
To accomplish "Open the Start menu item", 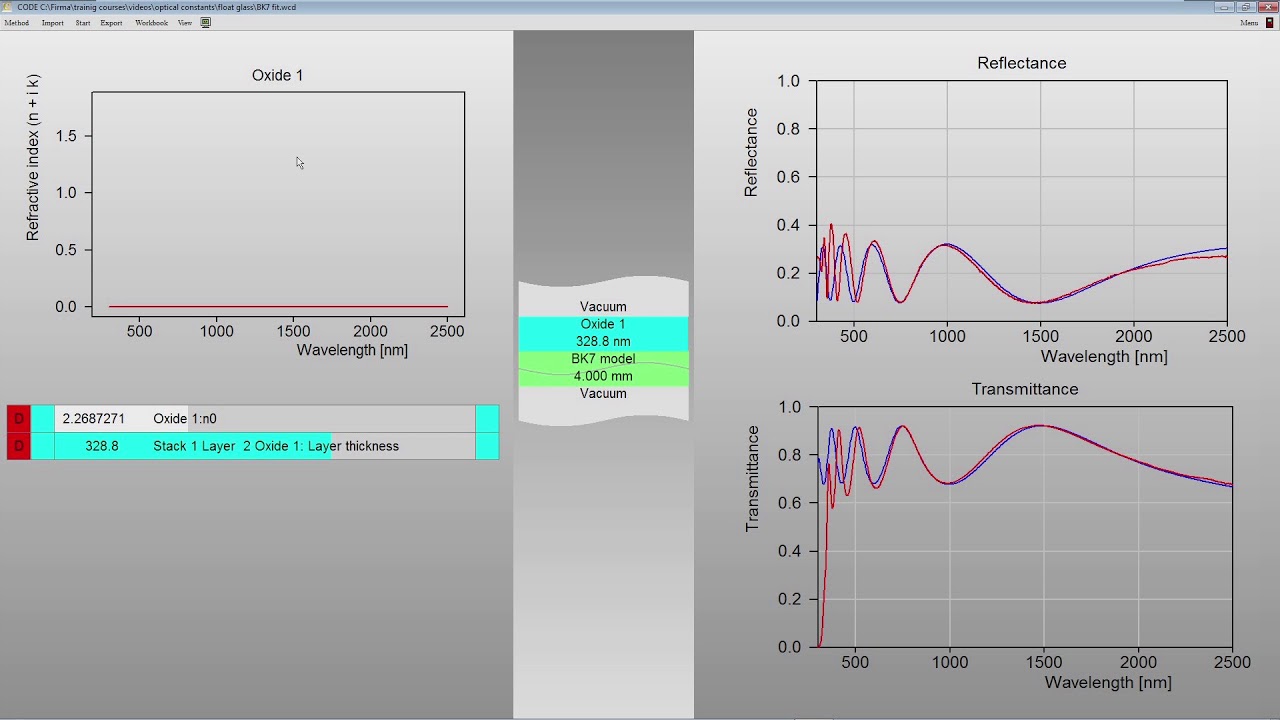I will 82,23.
